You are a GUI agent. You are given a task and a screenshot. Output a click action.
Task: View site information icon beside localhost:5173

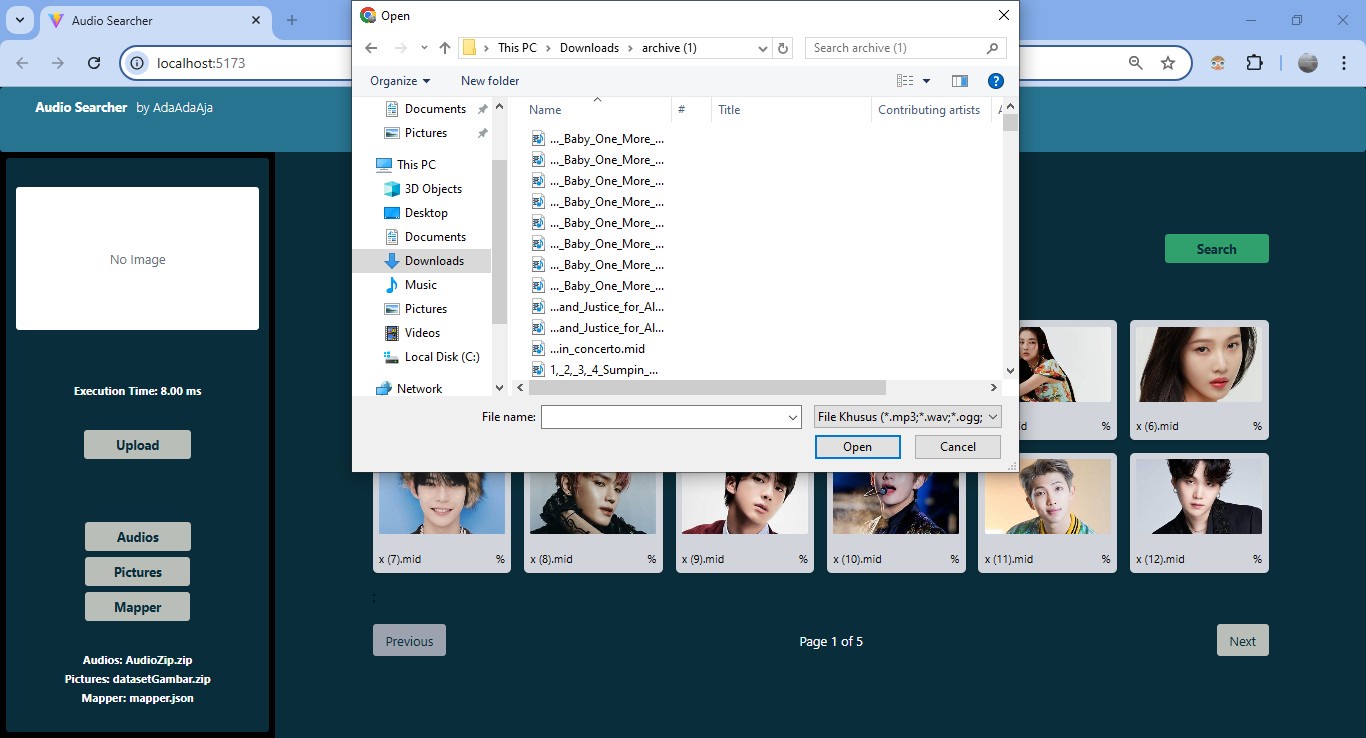point(138,63)
